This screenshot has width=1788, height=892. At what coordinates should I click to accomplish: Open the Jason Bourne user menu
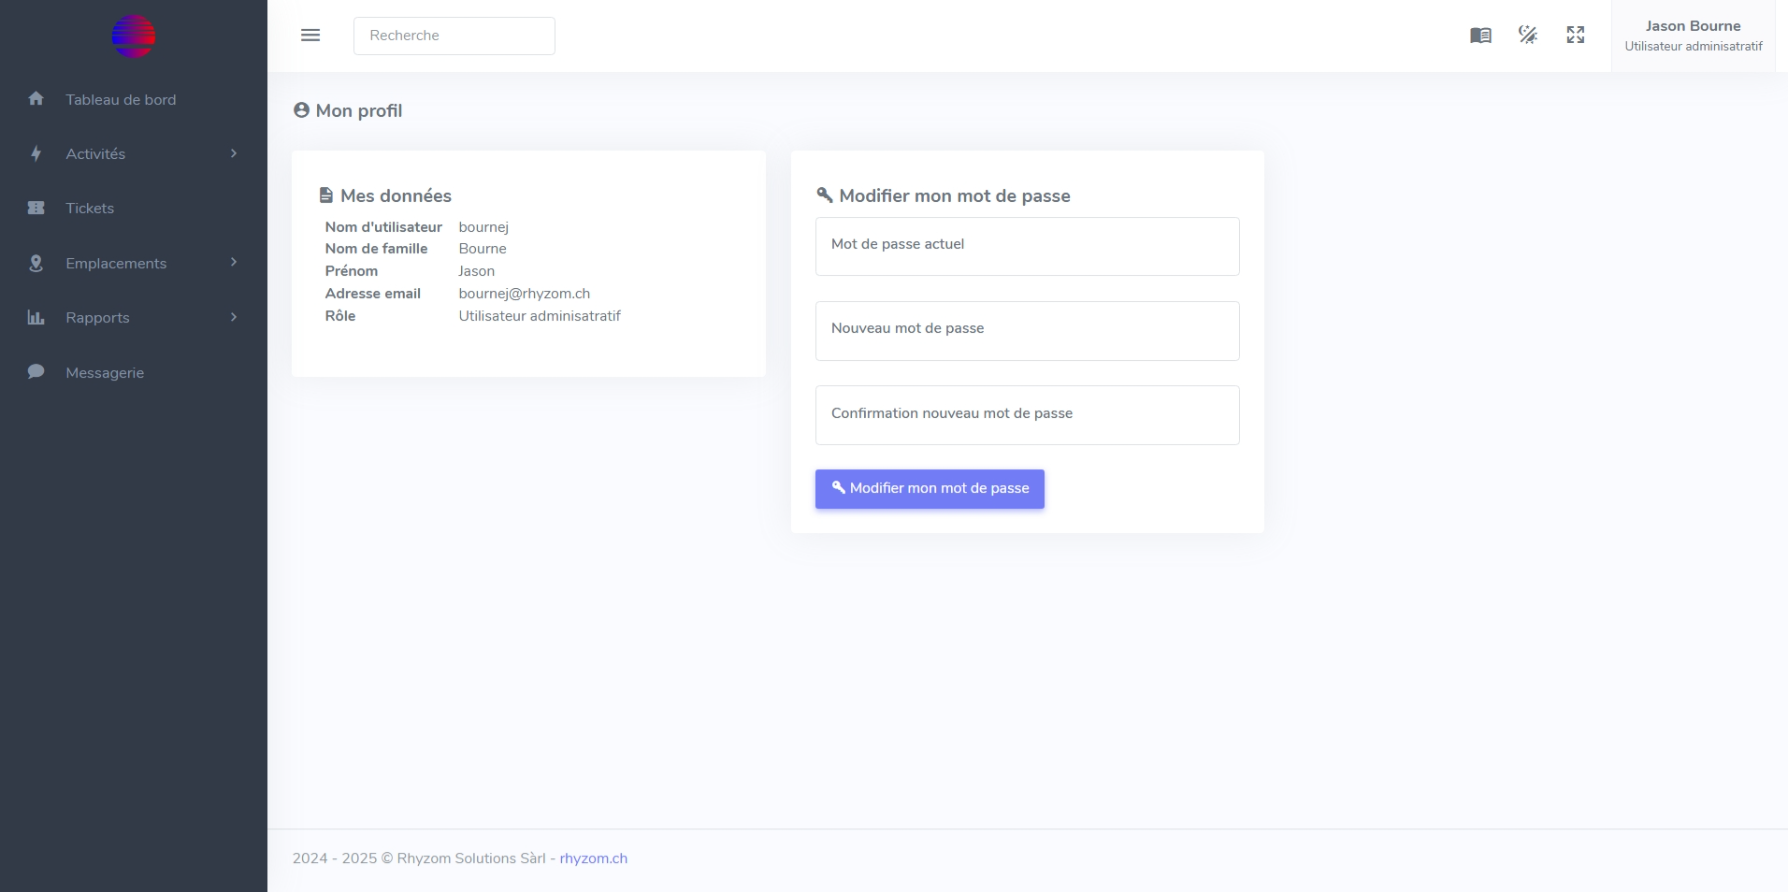click(x=1692, y=35)
